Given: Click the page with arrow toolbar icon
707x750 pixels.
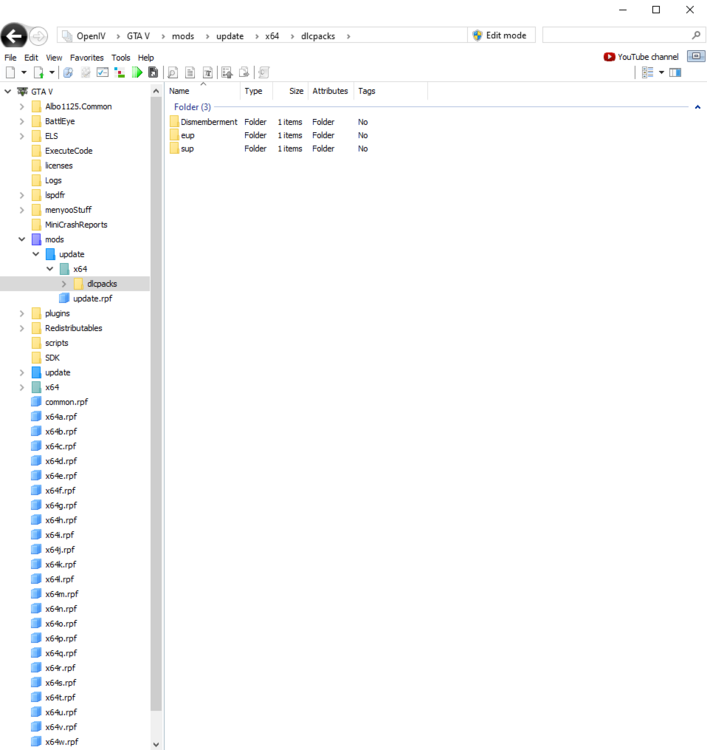Looking at the screenshot, I should coord(244,73).
